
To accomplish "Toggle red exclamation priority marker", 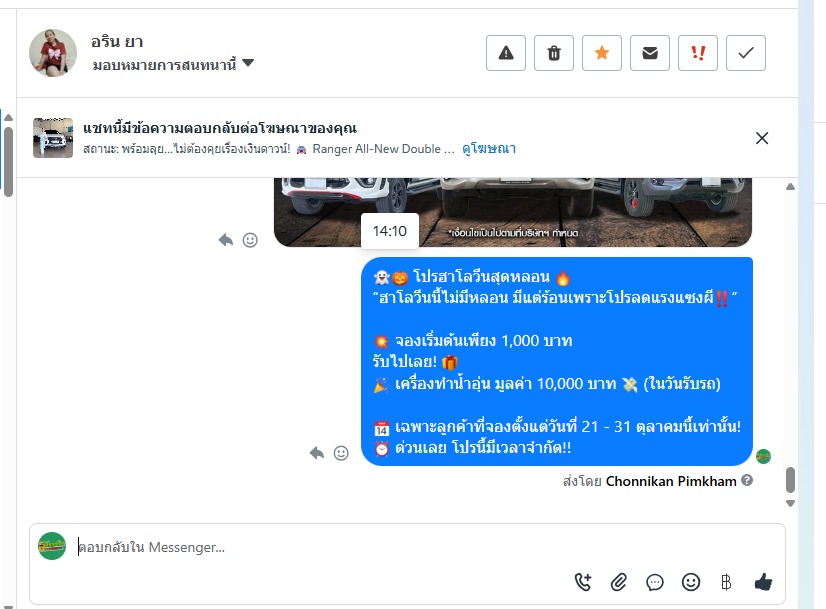I will 697,53.
